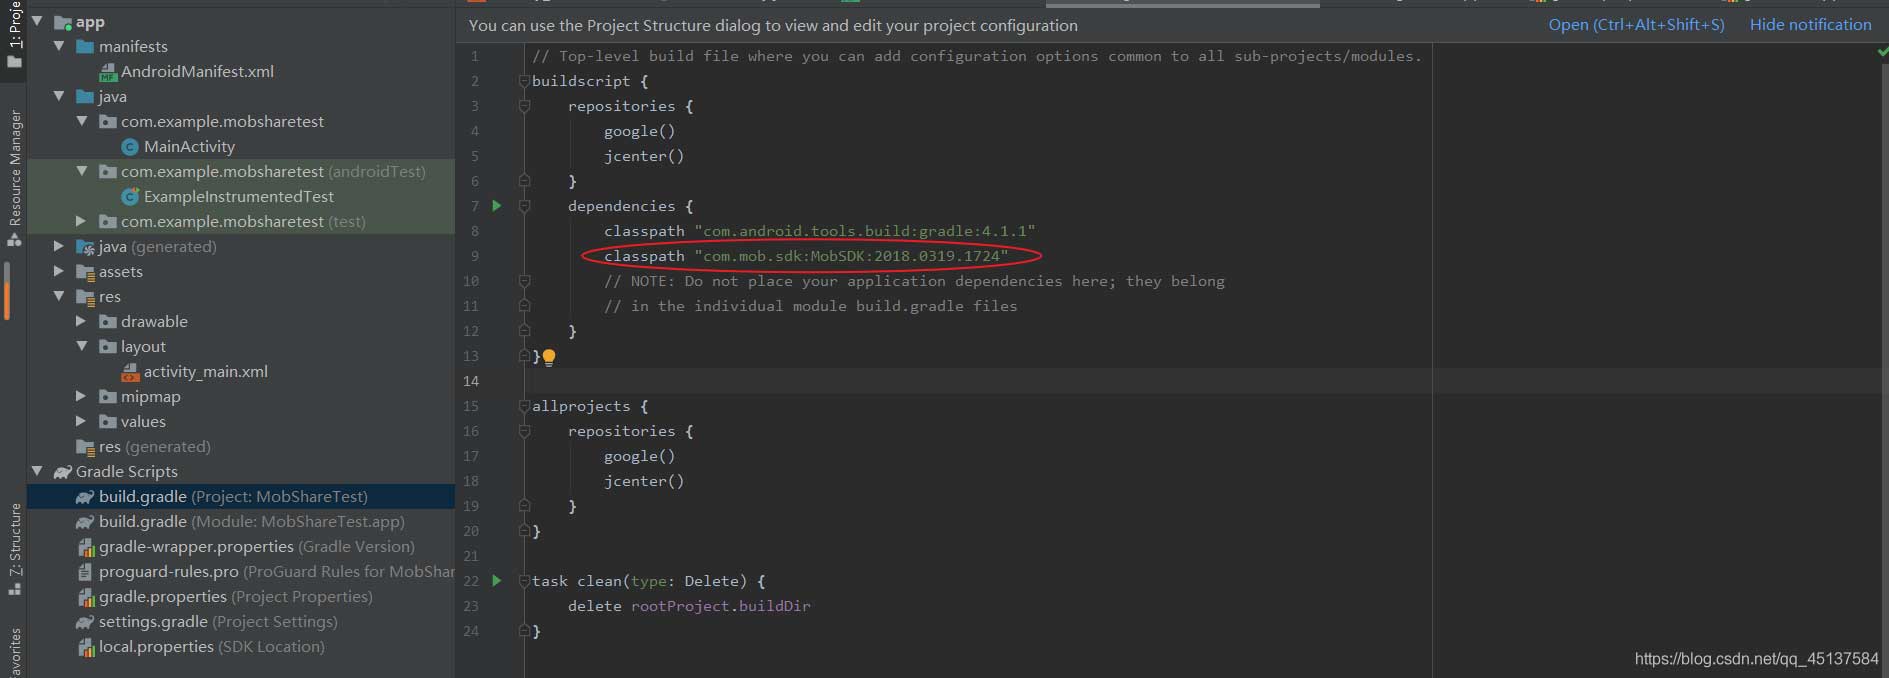Open the Structure side tab

click(14, 548)
